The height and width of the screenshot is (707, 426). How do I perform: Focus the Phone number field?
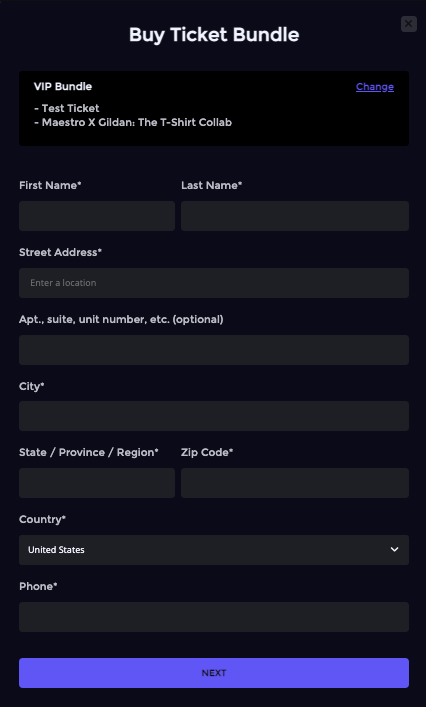pos(214,616)
